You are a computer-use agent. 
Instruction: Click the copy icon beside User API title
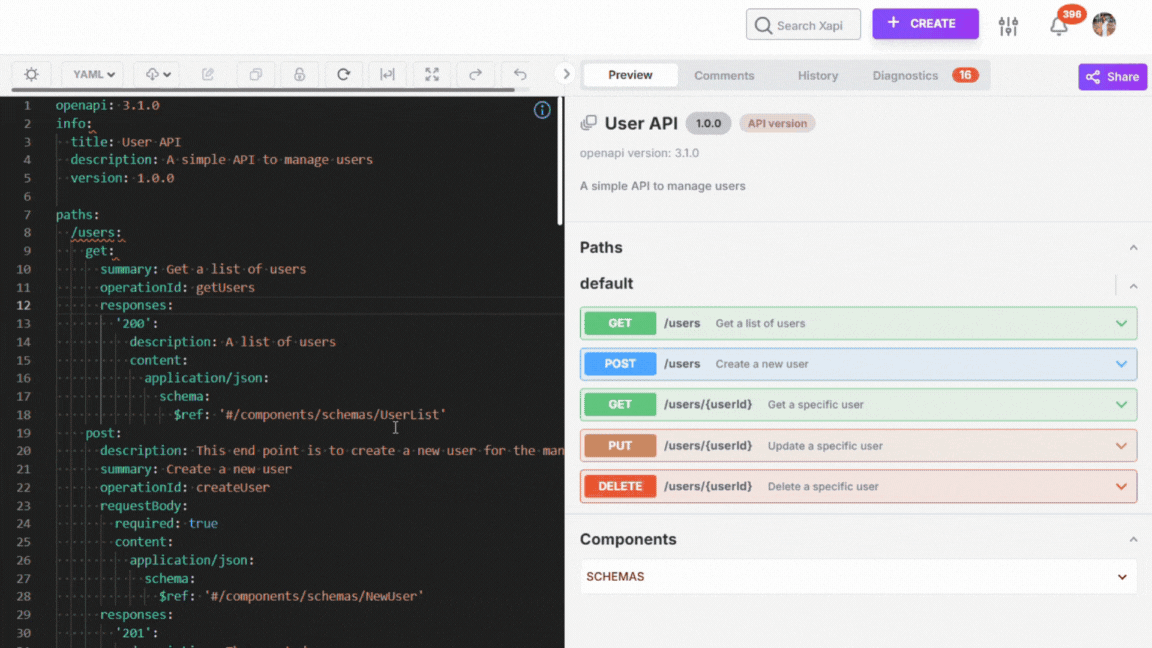(x=588, y=123)
